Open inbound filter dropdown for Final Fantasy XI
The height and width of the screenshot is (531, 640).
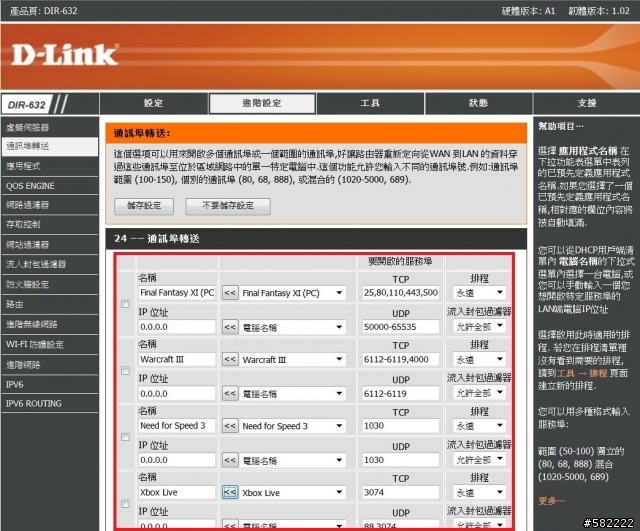(479, 327)
